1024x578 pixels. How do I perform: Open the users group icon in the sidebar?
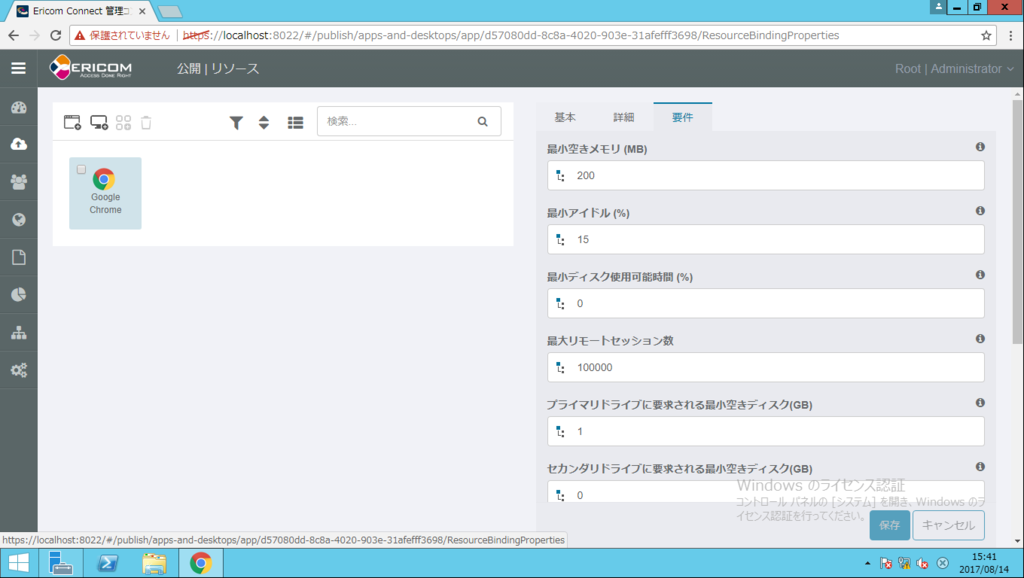(x=18, y=180)
